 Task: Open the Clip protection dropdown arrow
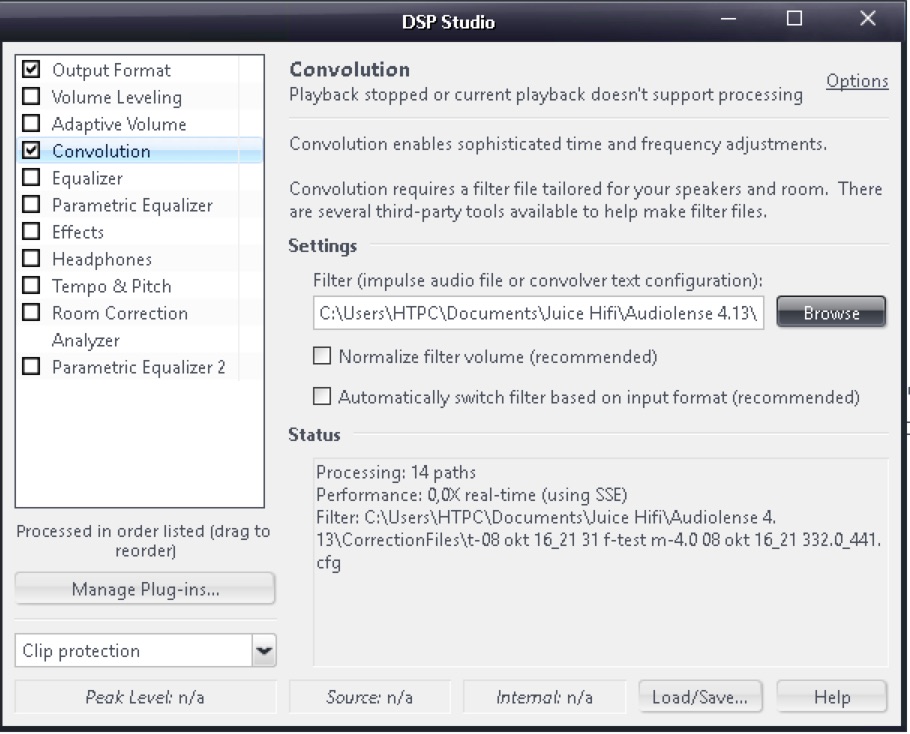pos(263,651)
